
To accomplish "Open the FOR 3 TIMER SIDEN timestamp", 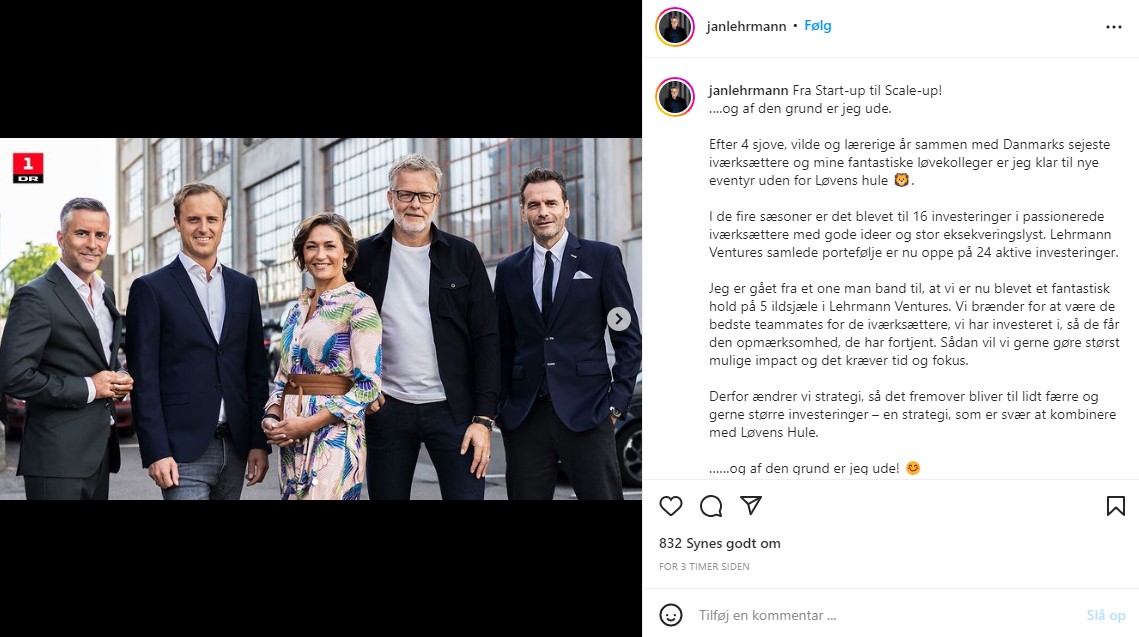I will pyautogui.click(x=704, y=567).
